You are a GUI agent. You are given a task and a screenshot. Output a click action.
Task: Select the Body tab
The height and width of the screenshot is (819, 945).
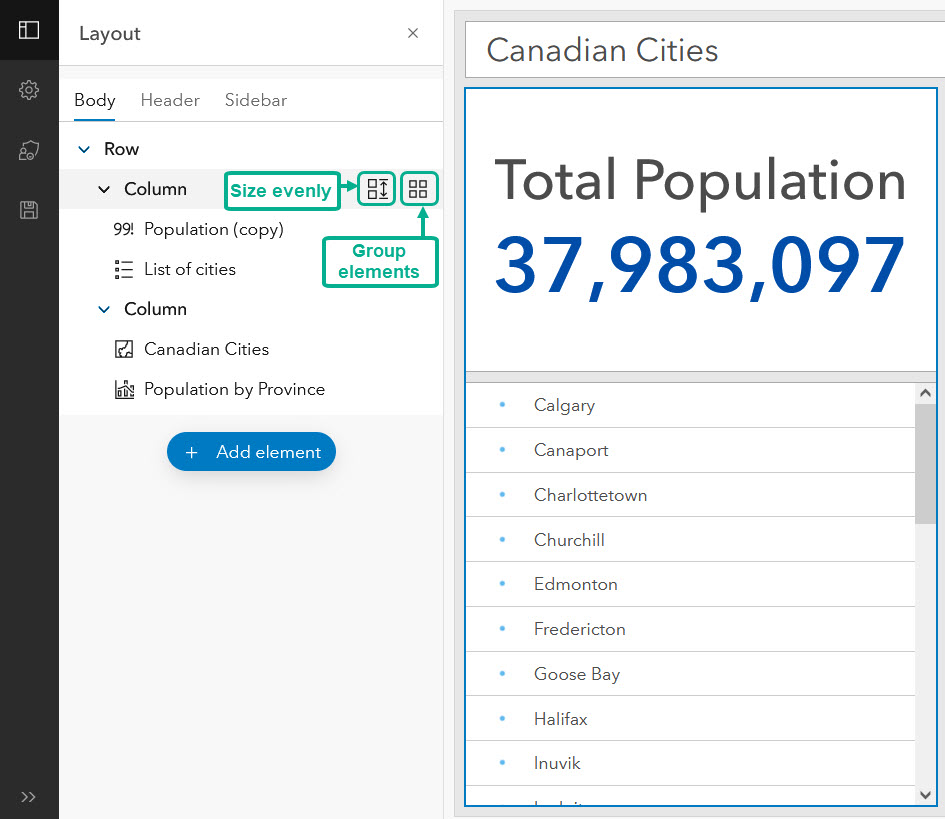point(95,100)
